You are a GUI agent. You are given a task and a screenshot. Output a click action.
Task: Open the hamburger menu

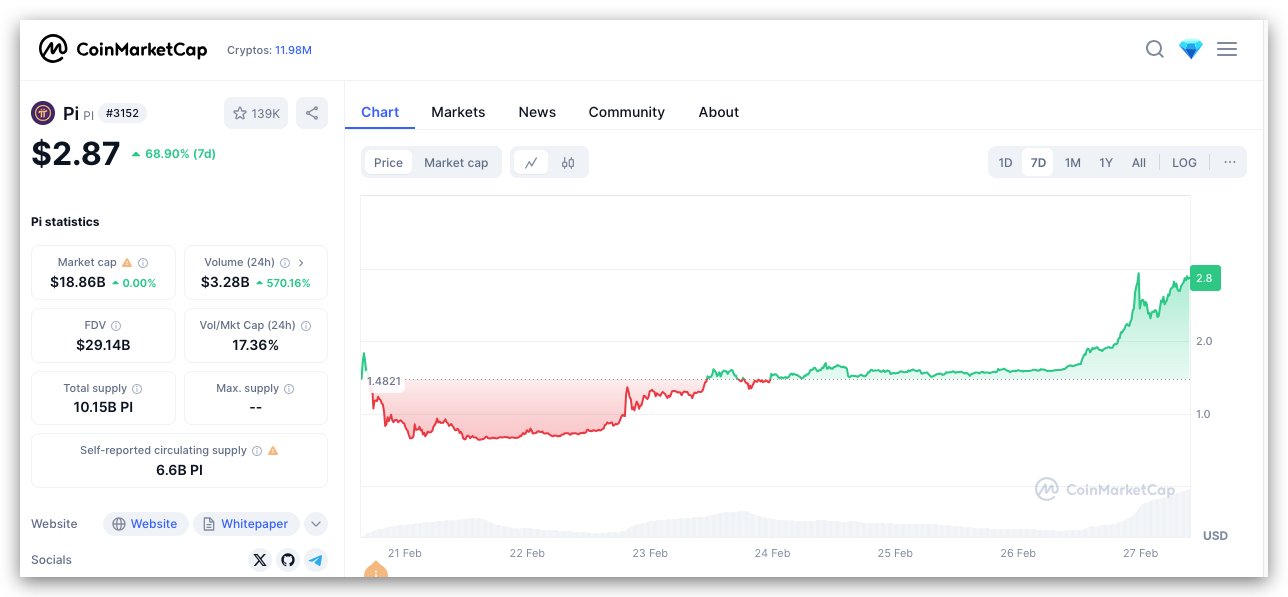pyautogui.click(x=1227, y=49)
